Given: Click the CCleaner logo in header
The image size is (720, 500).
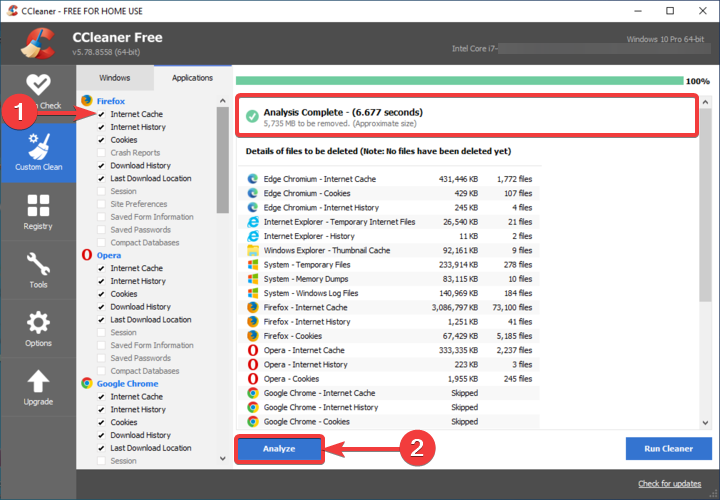Looking at the screenshot, I should (38, 44).
